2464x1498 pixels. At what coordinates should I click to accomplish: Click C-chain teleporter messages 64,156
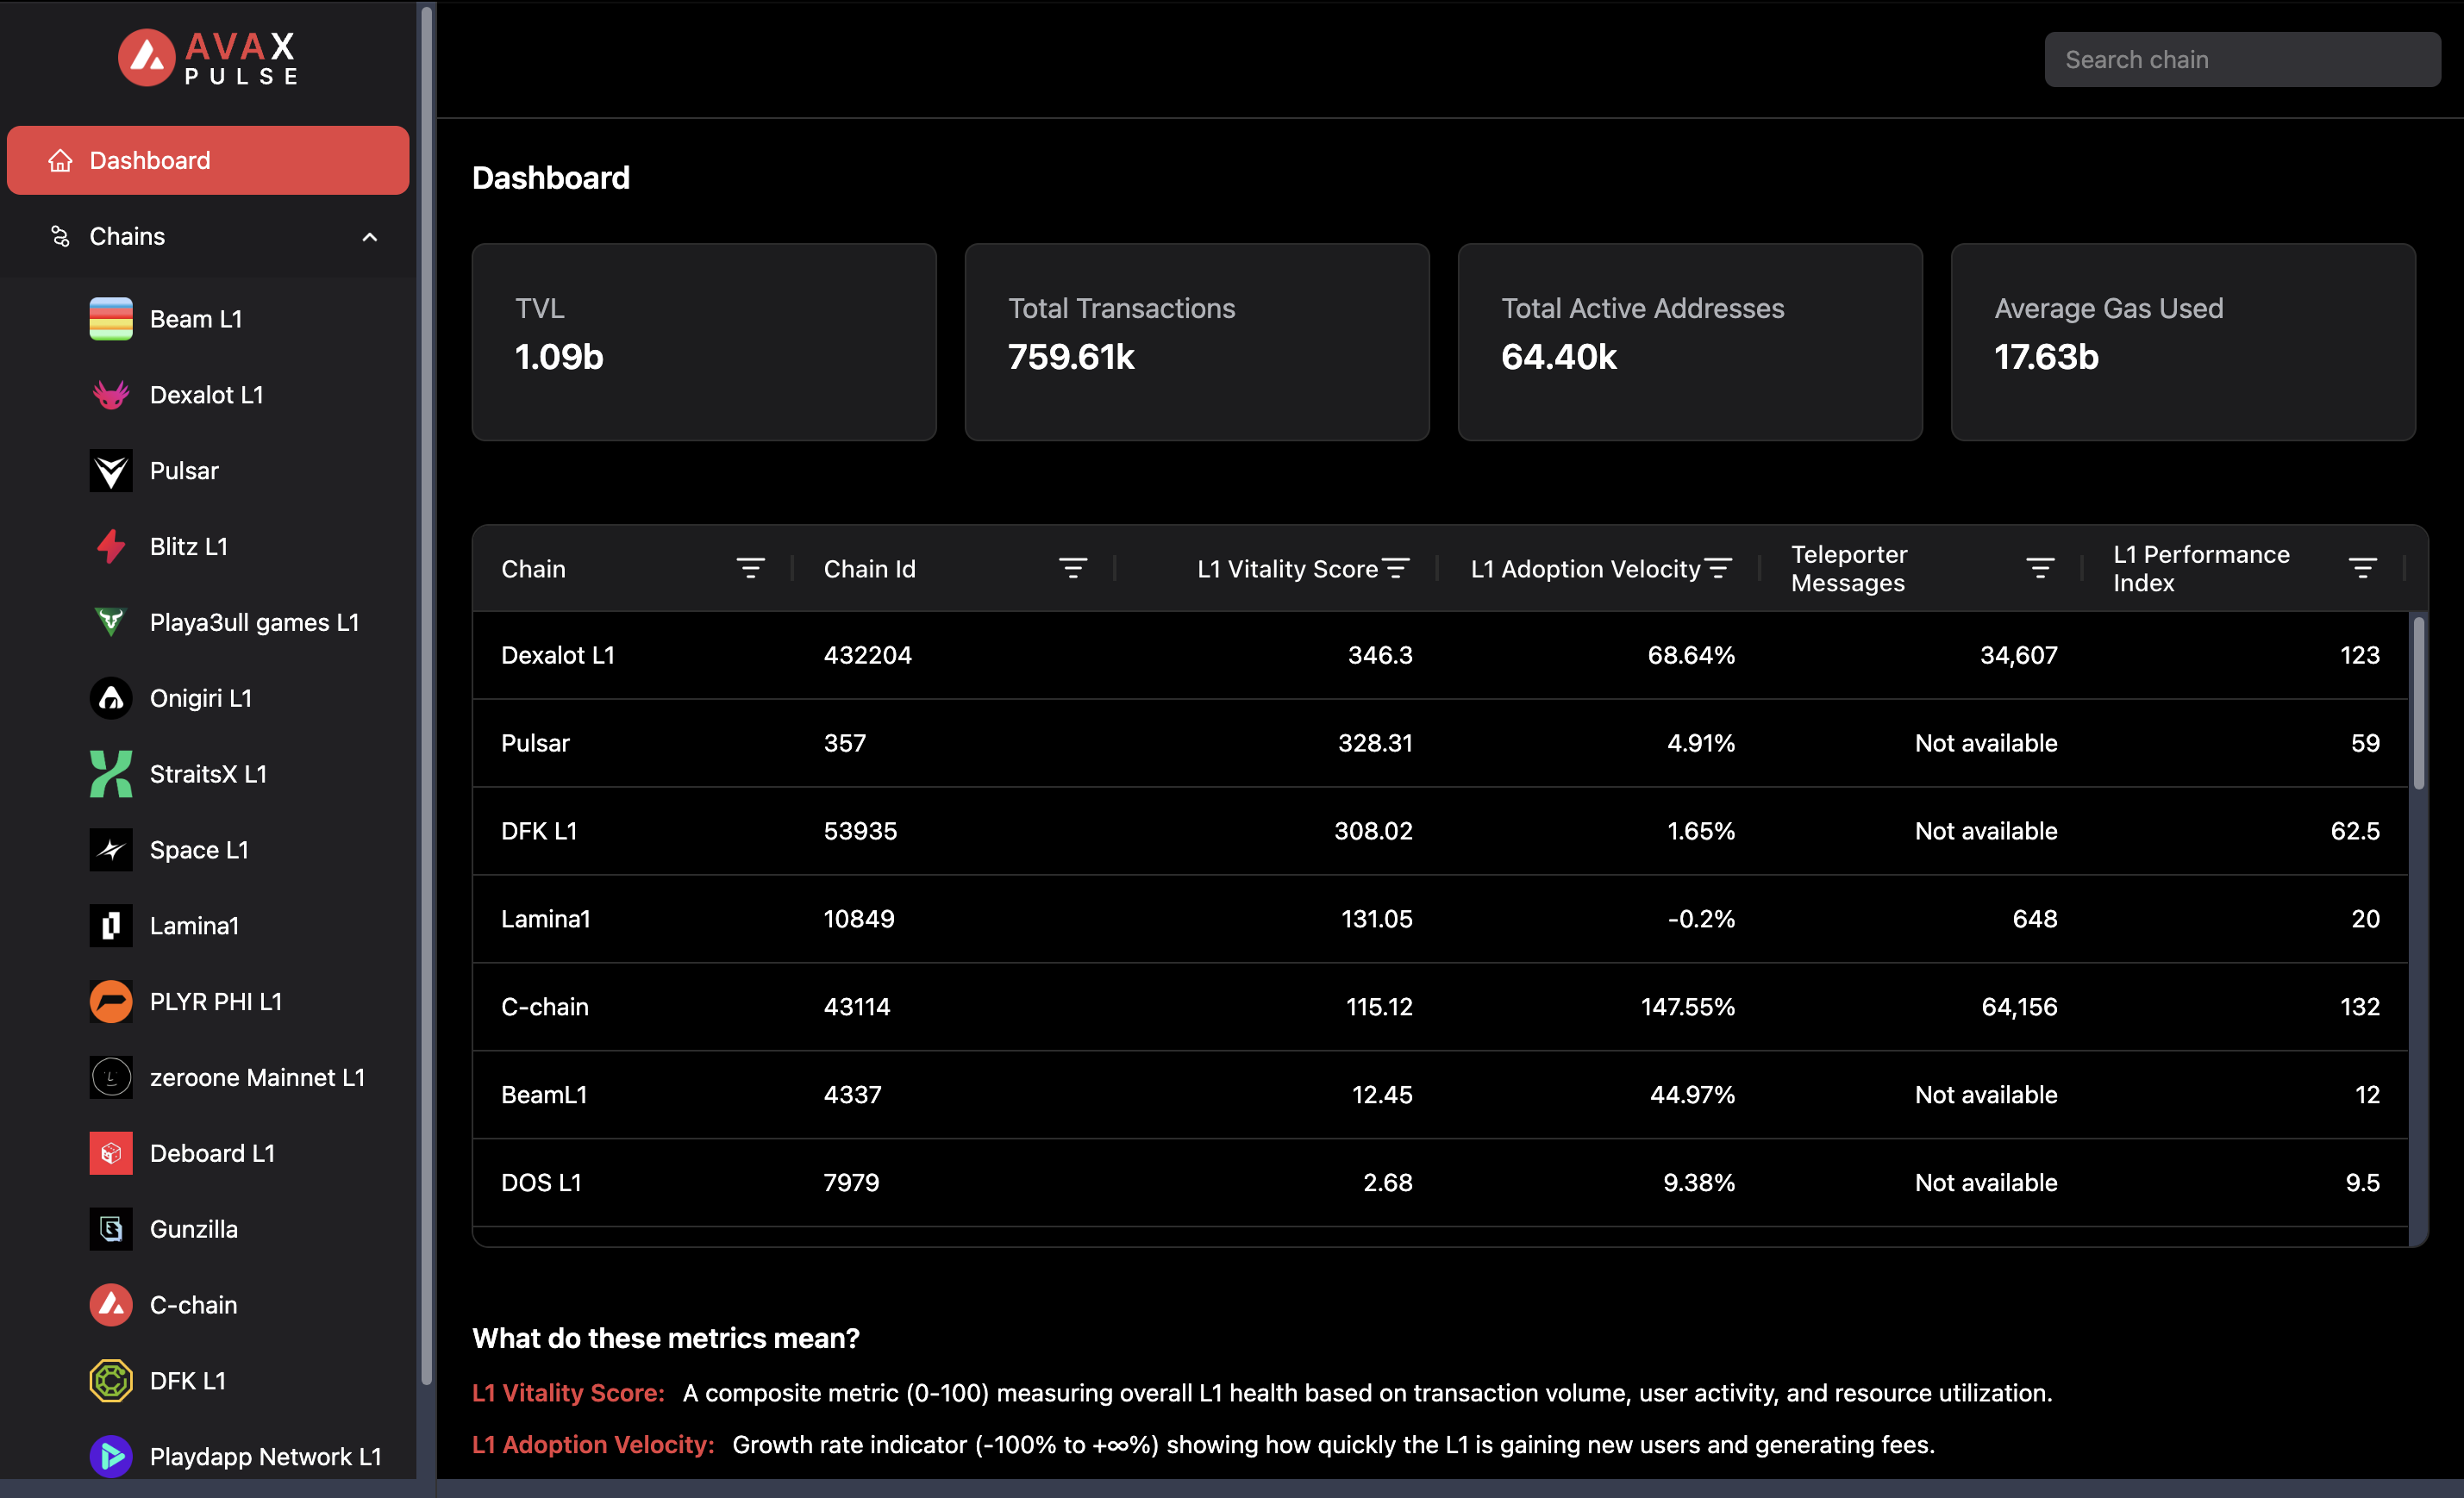[2019, 1007]
